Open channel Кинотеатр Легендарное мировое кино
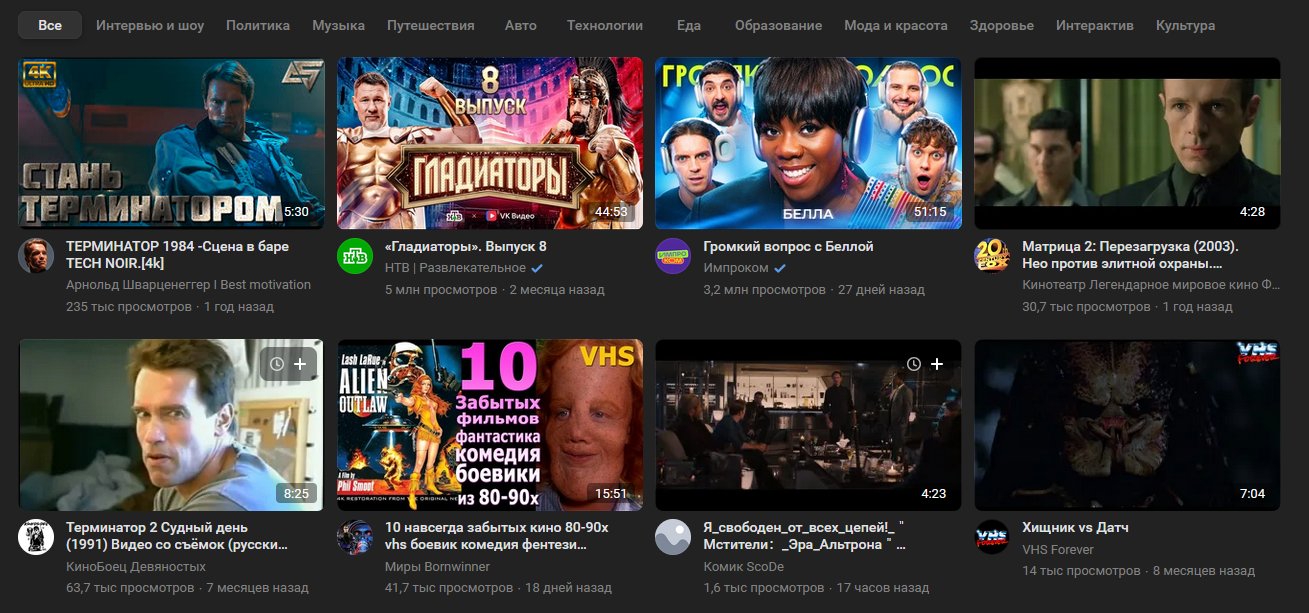Viewport: 1309px width, 613px height. click(x=1151, y=284)
